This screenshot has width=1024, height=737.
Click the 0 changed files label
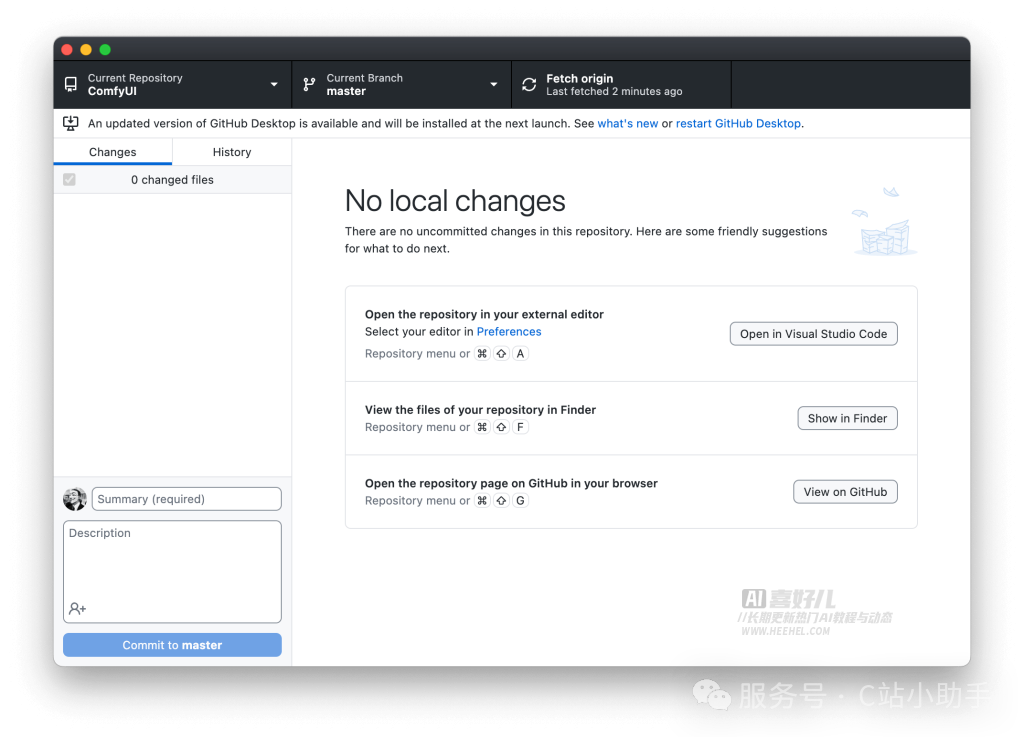click(x=172, y=180)
